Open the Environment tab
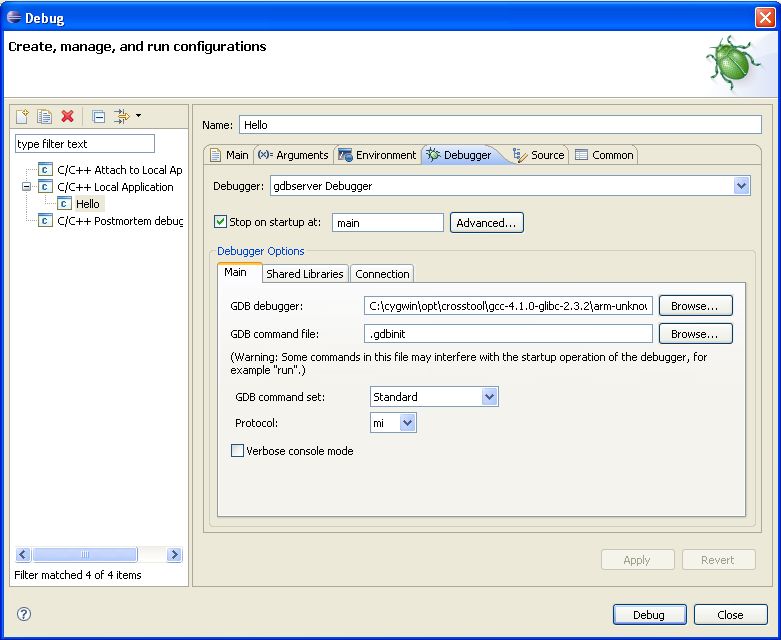 (x=377, y=155)
